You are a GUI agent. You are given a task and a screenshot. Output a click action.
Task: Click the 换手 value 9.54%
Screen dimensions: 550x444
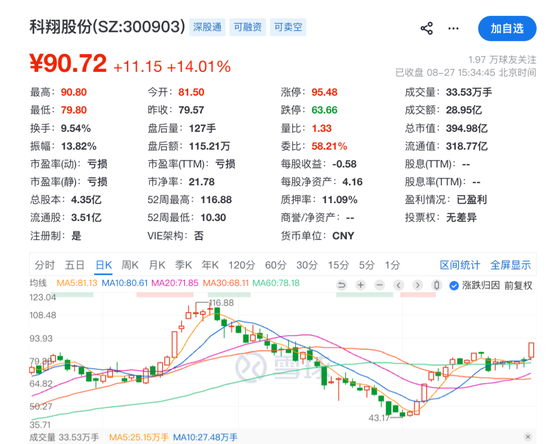[x=76, y=128]
